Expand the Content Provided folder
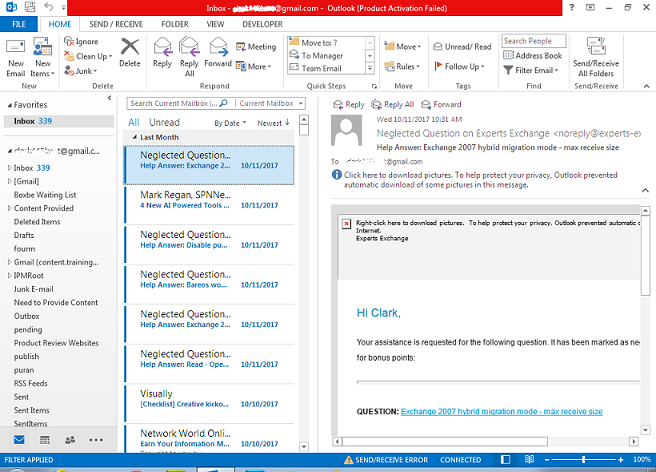The image size is (656, 472). [9, 208]
